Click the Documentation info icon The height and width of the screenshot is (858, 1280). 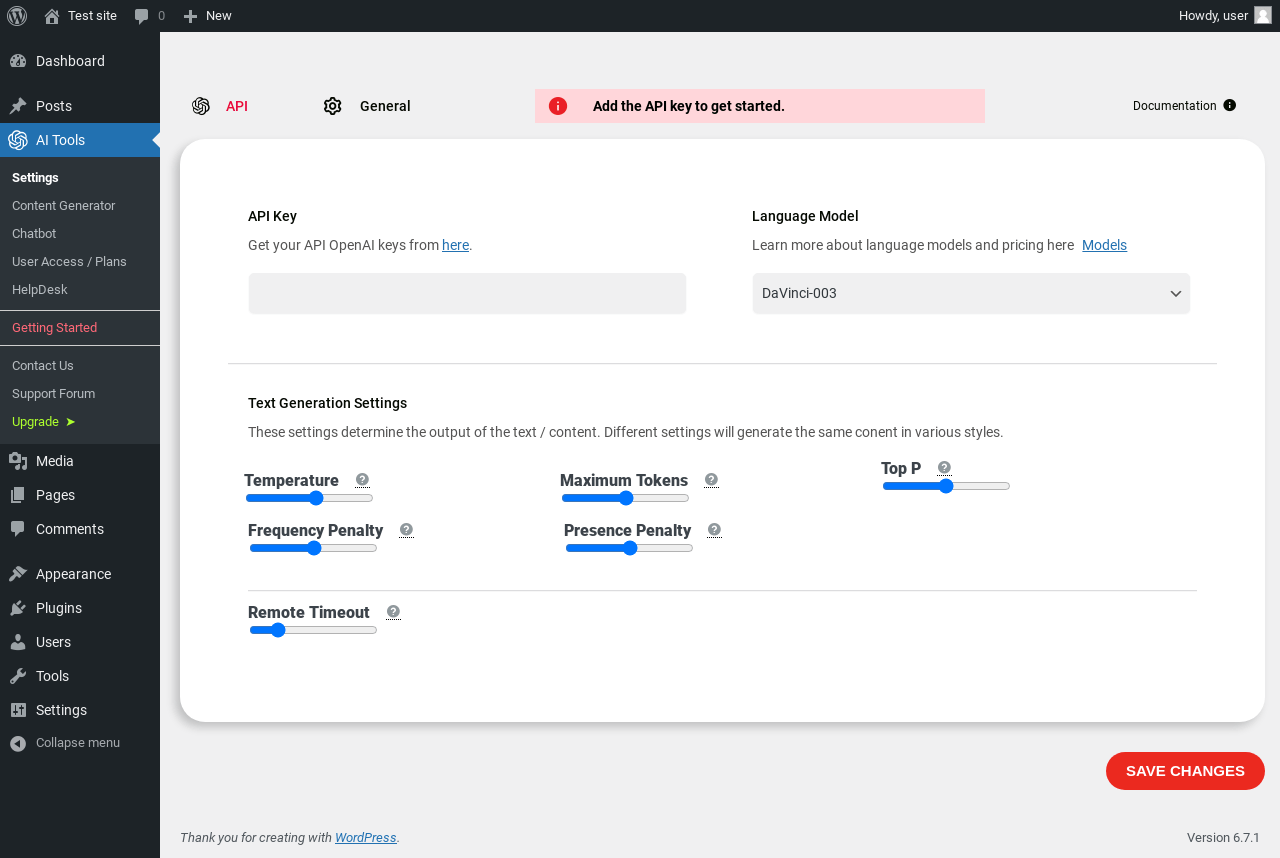[x=1230, y=106]
